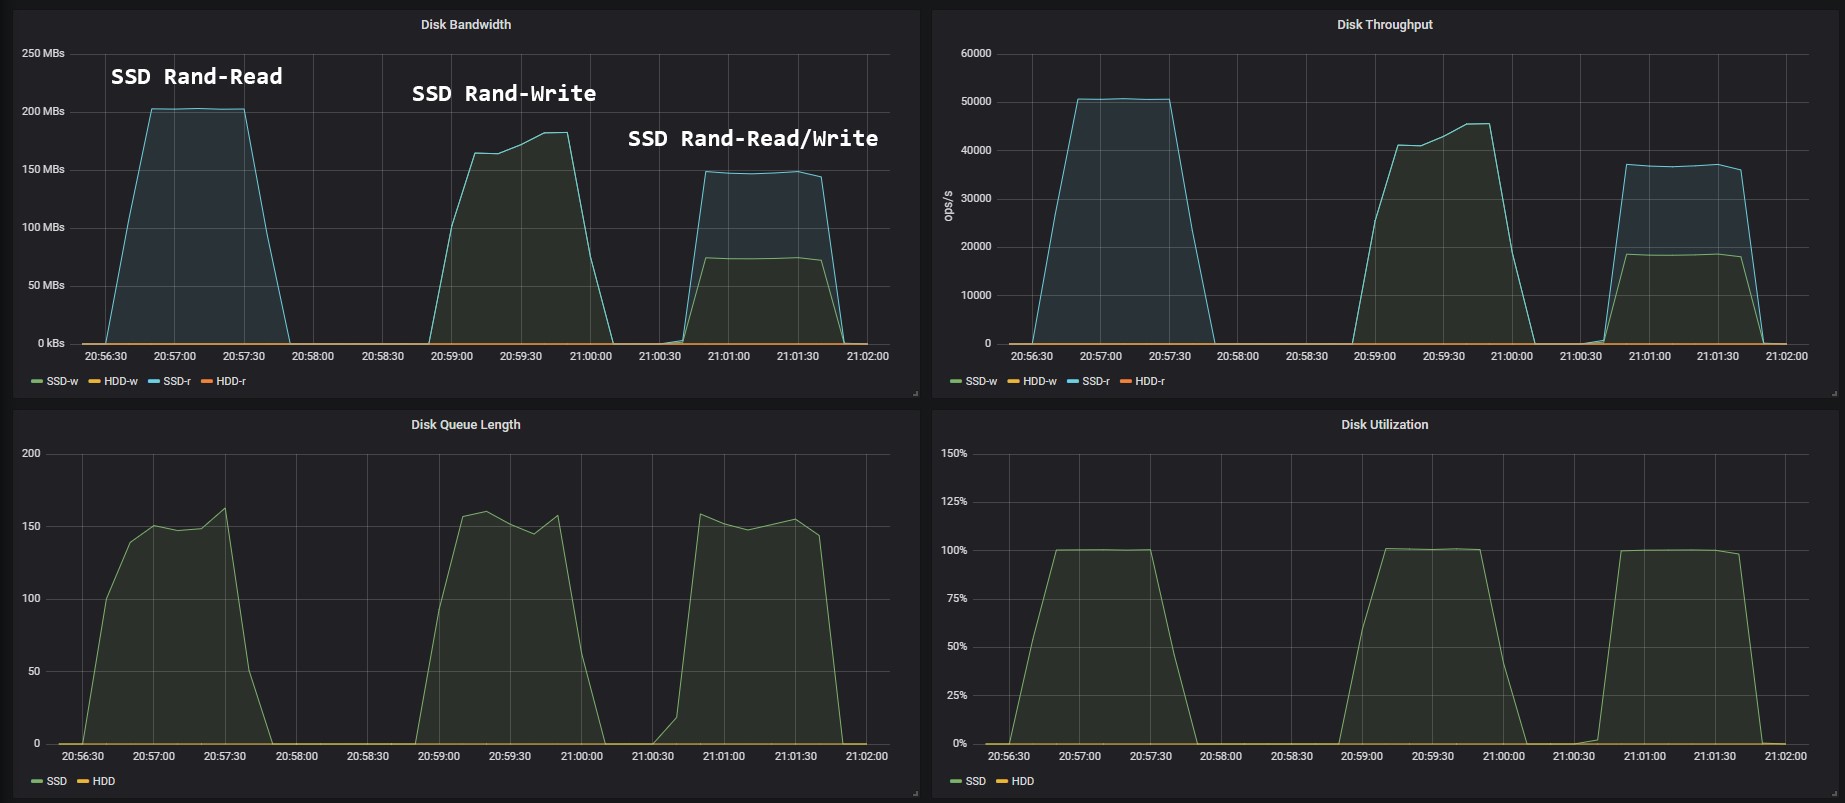Click the "21:02:00" time label in Disk Throughput
Viewport: 1845px width, 803px height.
click(1787, 356)
